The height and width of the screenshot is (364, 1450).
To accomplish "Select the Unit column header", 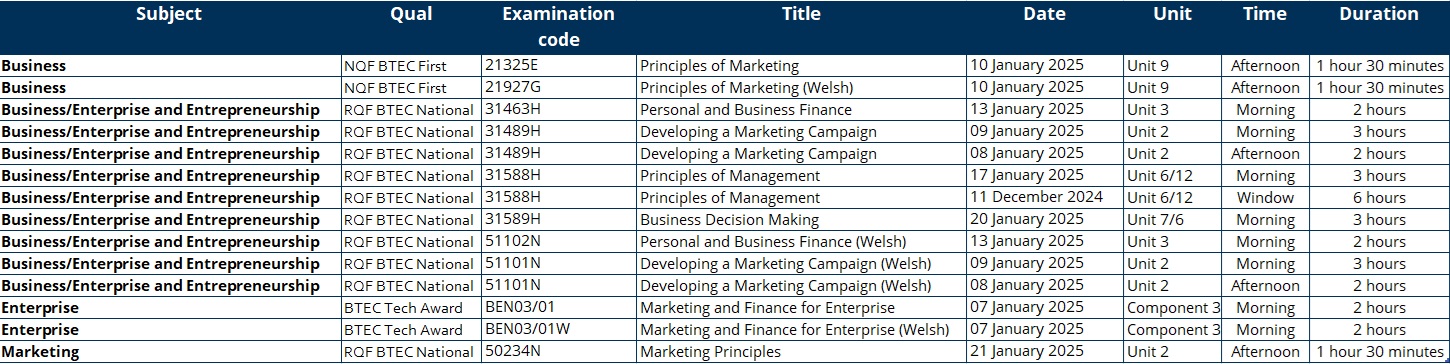I will [x=1172, y=14].
